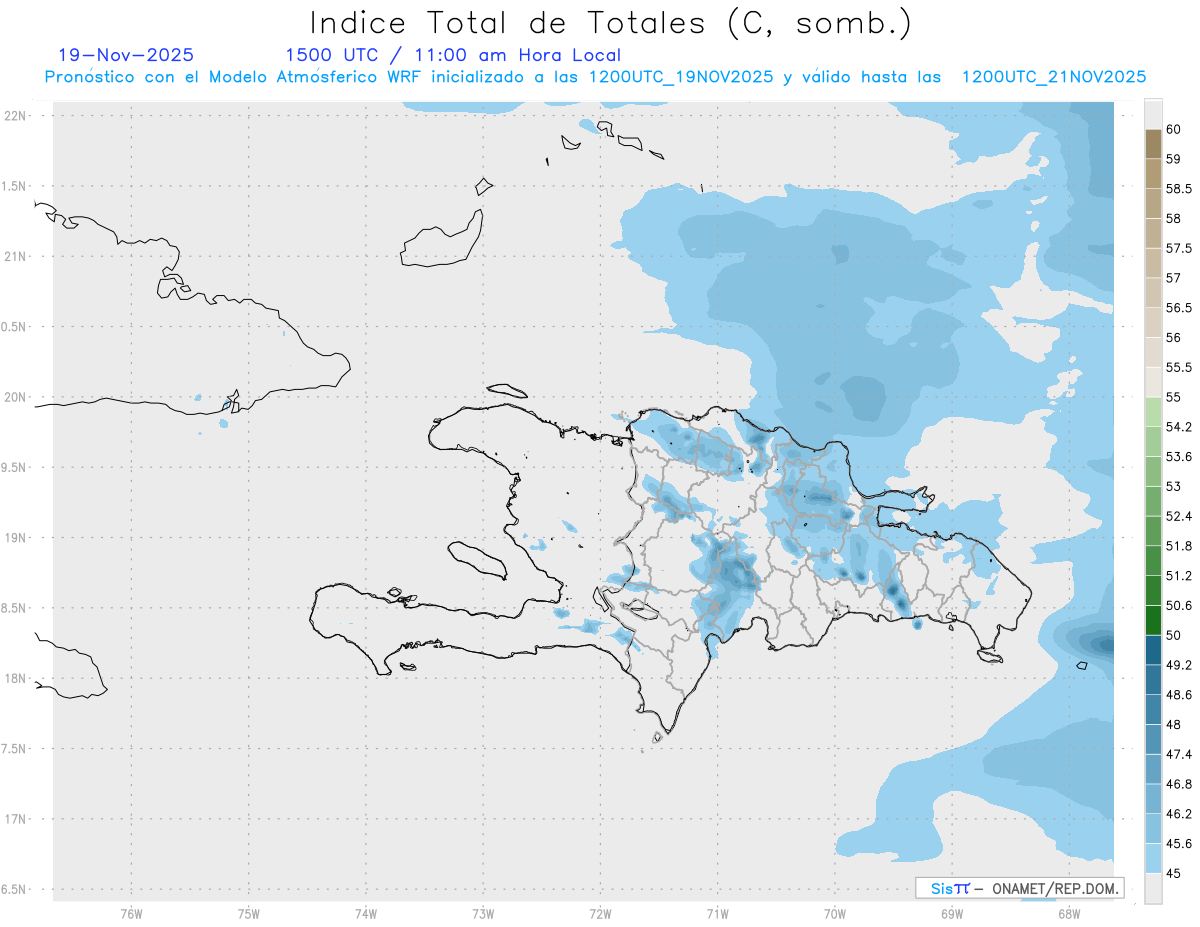Select the pale green swatch between 54.2 and 55
Screen dimensions: 1200x927
tap(1153, 412)
